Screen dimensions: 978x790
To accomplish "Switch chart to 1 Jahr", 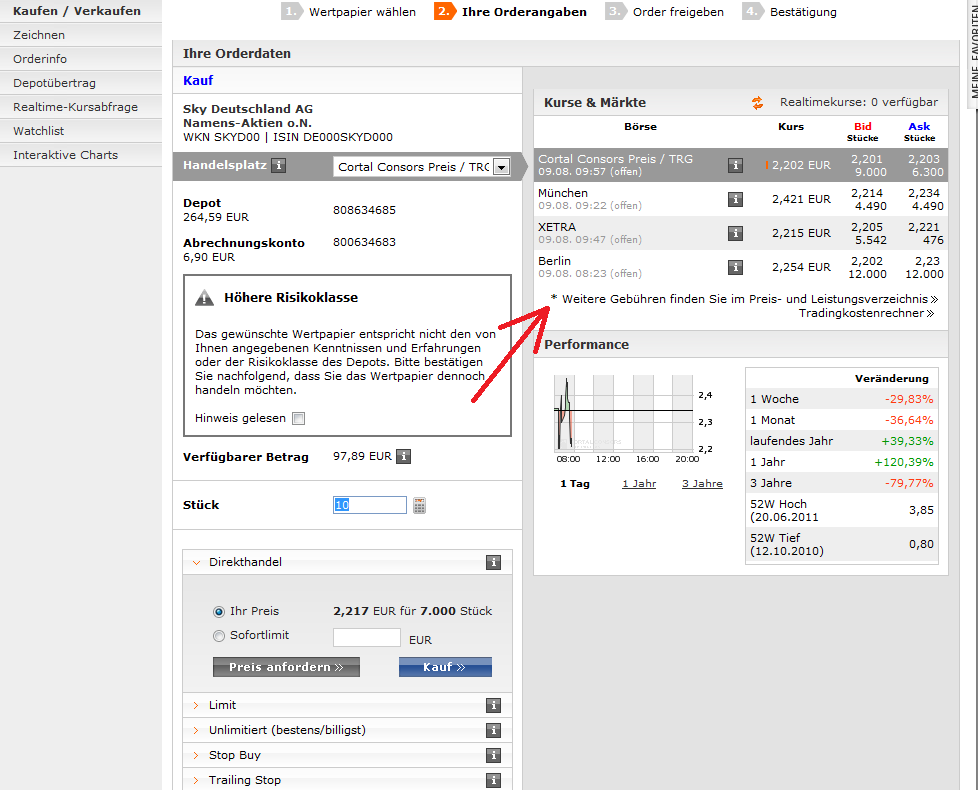I will (x=639, y=484).
